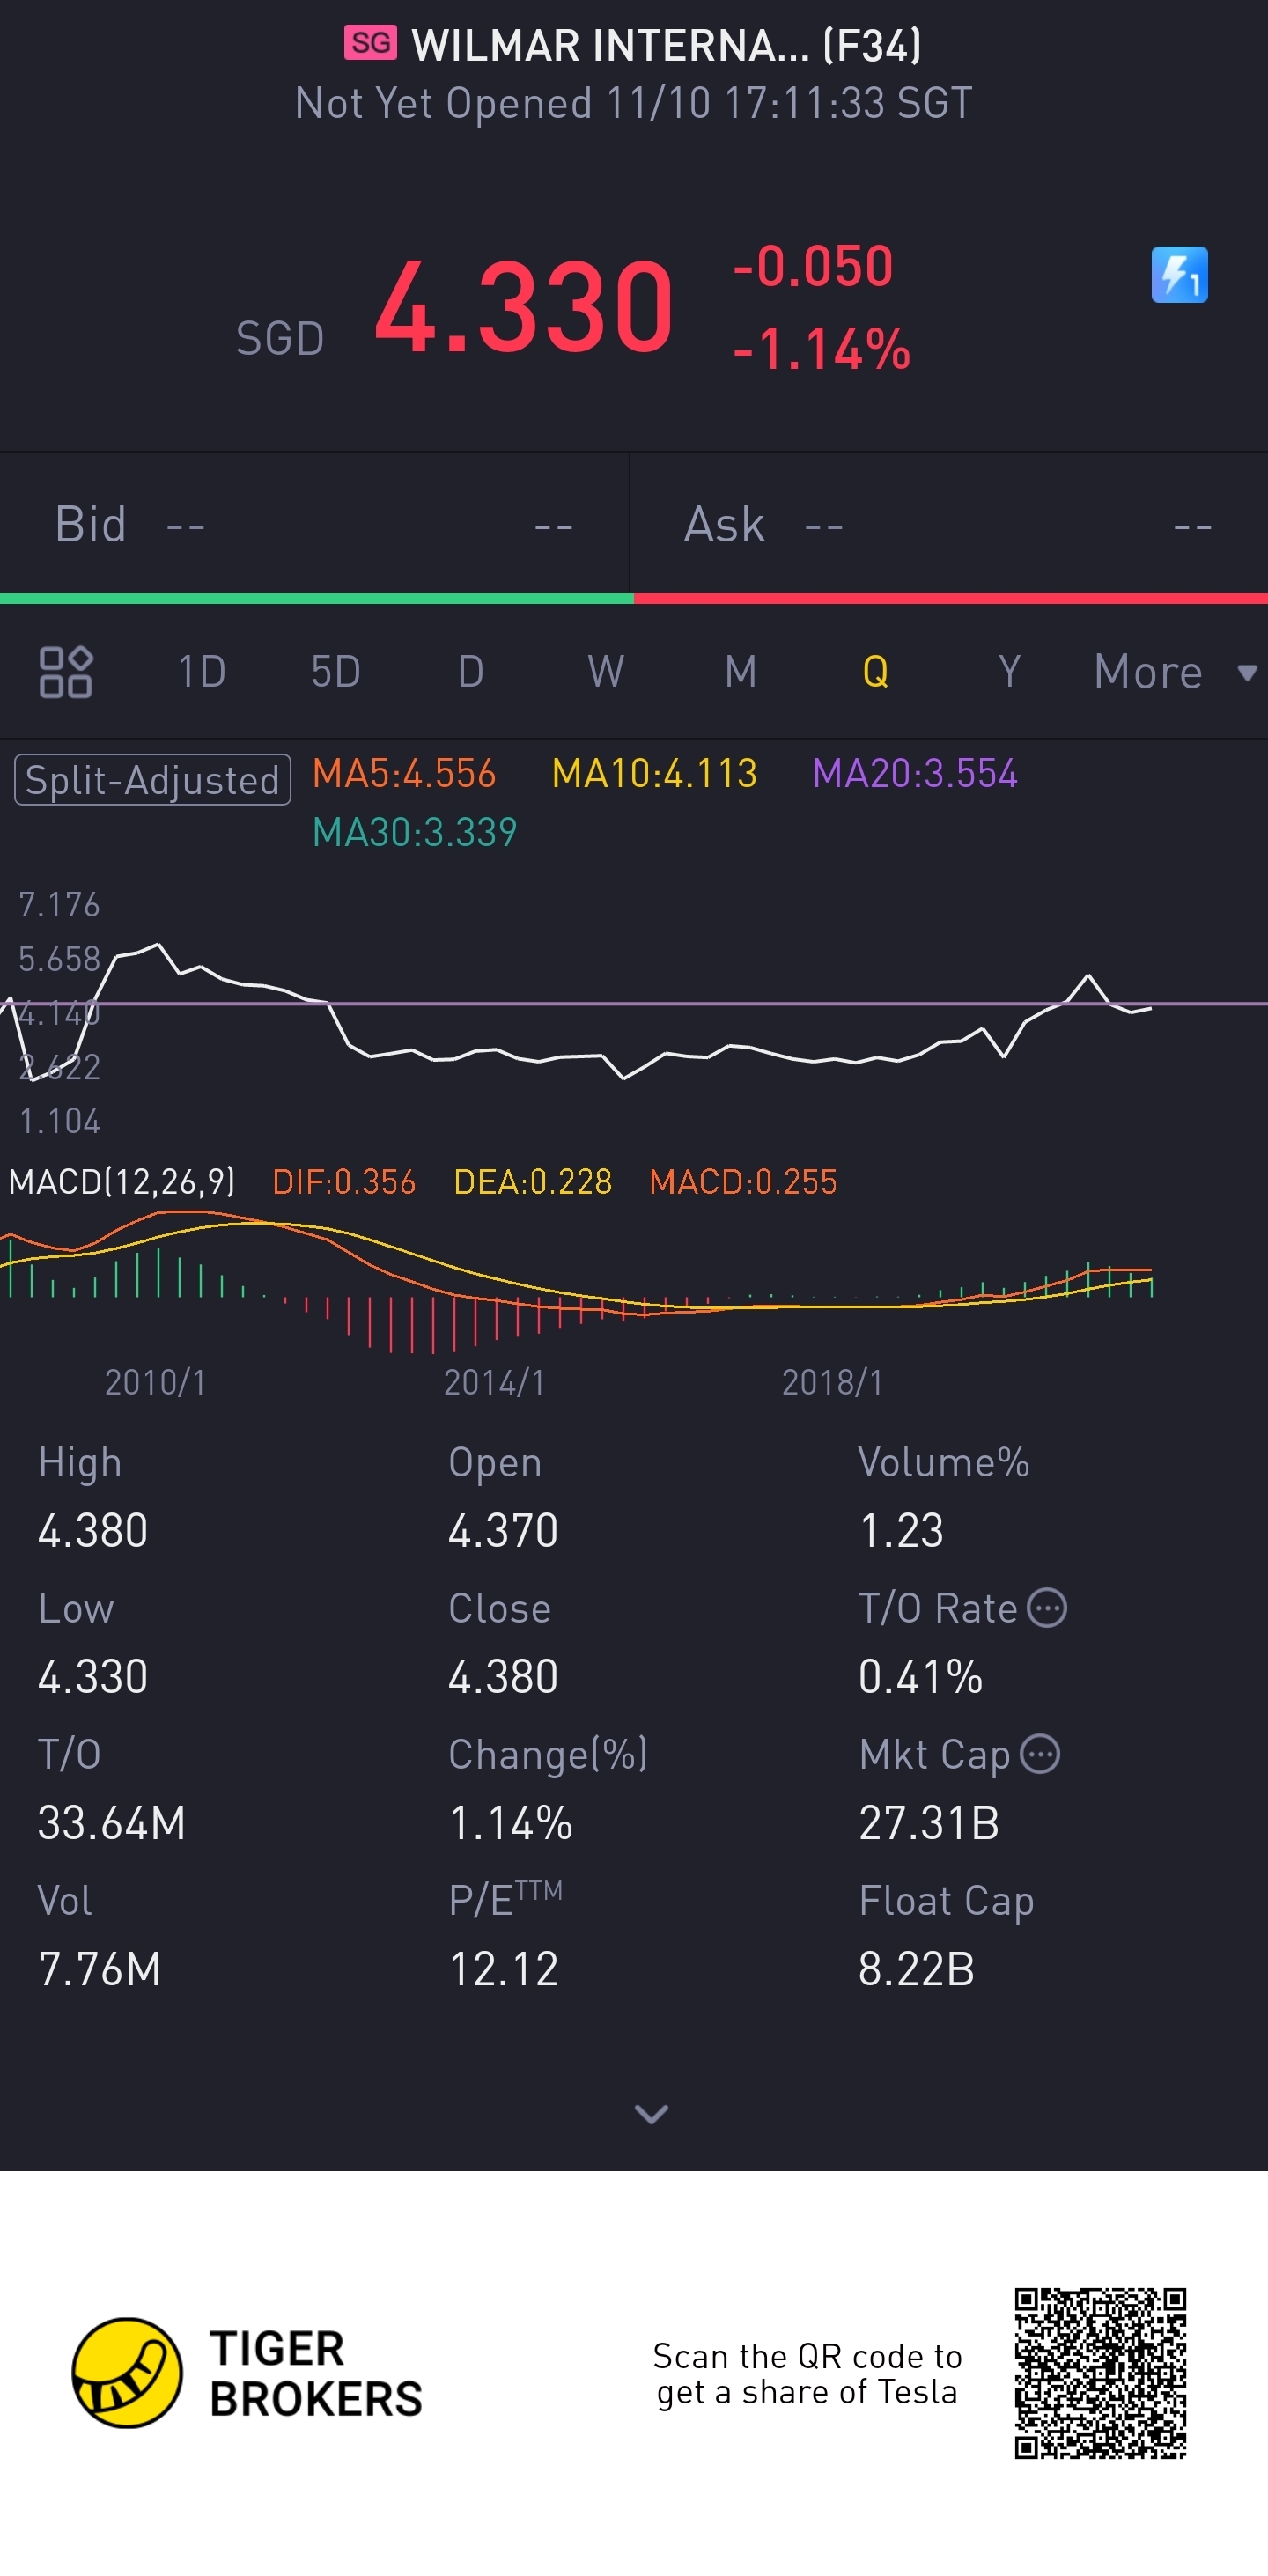Expand more stock details with the down chevron
The width and height of the screenshot is (1268, 2576).
[x=651, y=2113]
